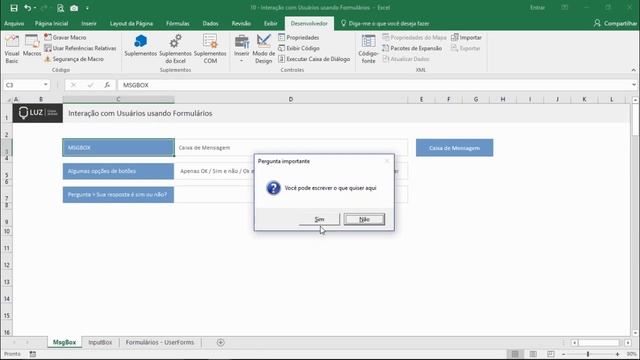Click the Undo arrow icon

27,8
